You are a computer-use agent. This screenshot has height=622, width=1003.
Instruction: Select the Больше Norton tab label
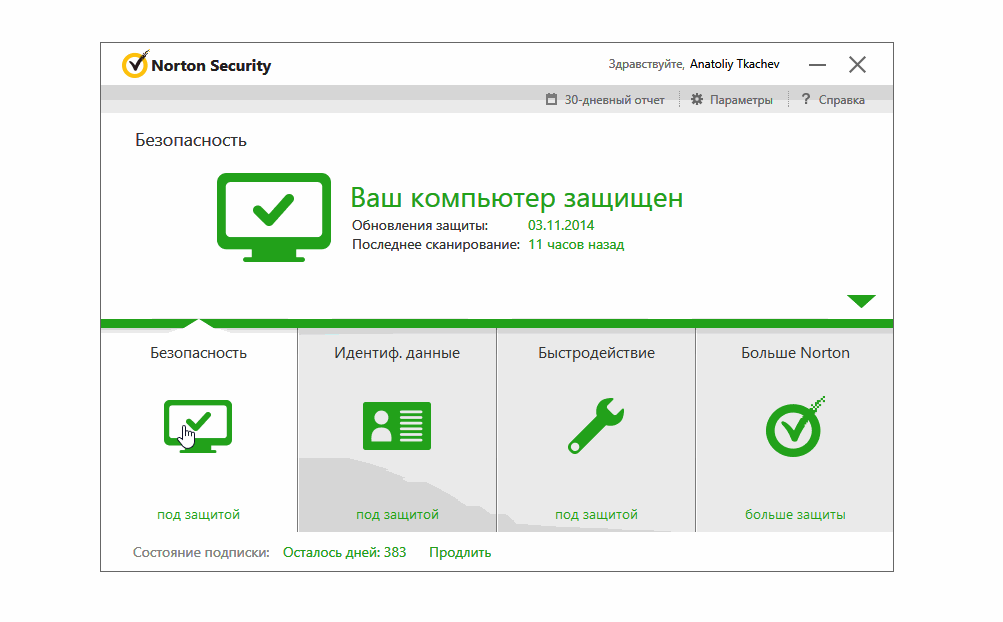click(x=795, y=353)
